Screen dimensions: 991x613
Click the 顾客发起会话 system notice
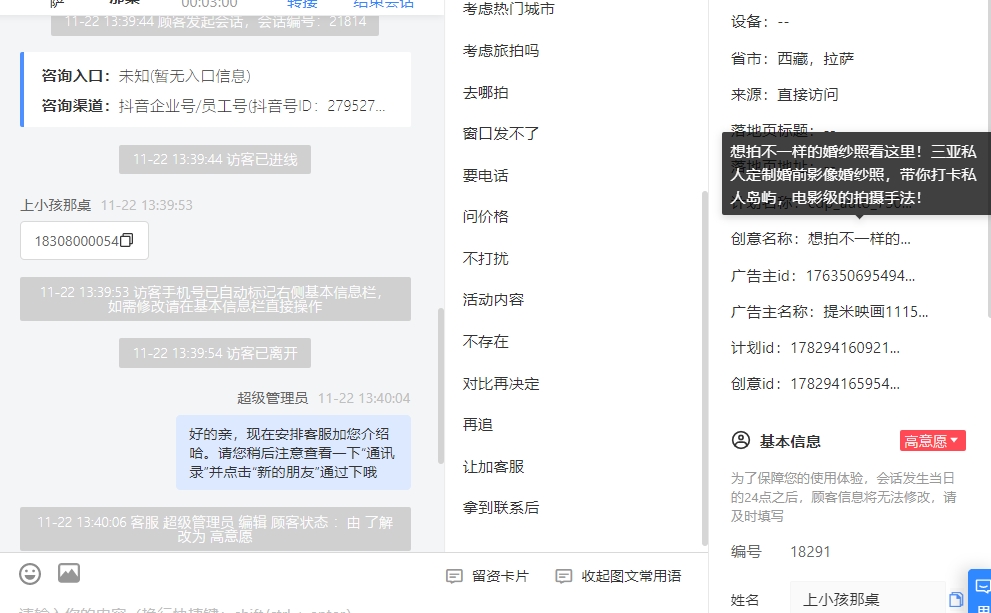pyautogui.click(x=215, y=22)
